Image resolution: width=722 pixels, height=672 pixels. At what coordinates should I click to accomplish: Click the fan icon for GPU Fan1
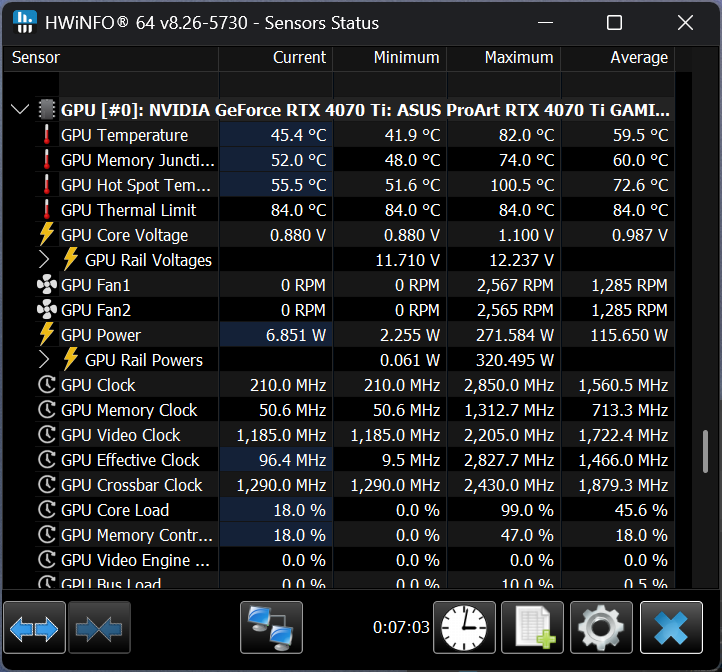coord(47,285)
